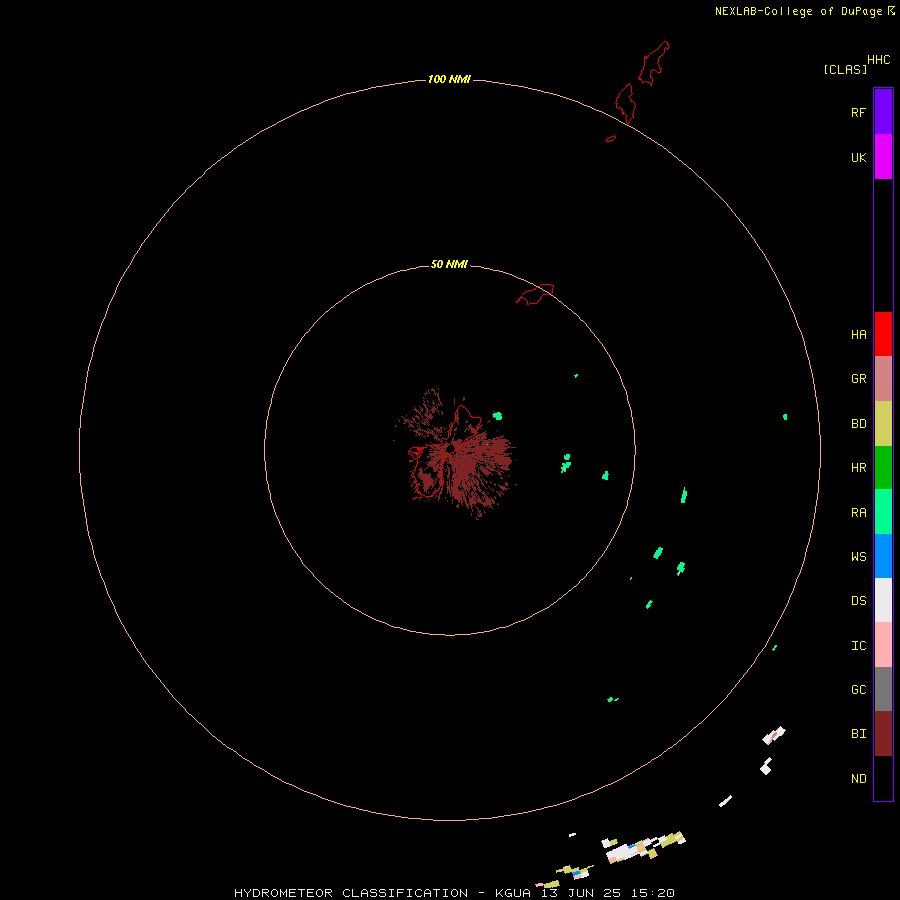Select the WS blue legend swatch
The image size is (900, 900).
pos(883,556)
